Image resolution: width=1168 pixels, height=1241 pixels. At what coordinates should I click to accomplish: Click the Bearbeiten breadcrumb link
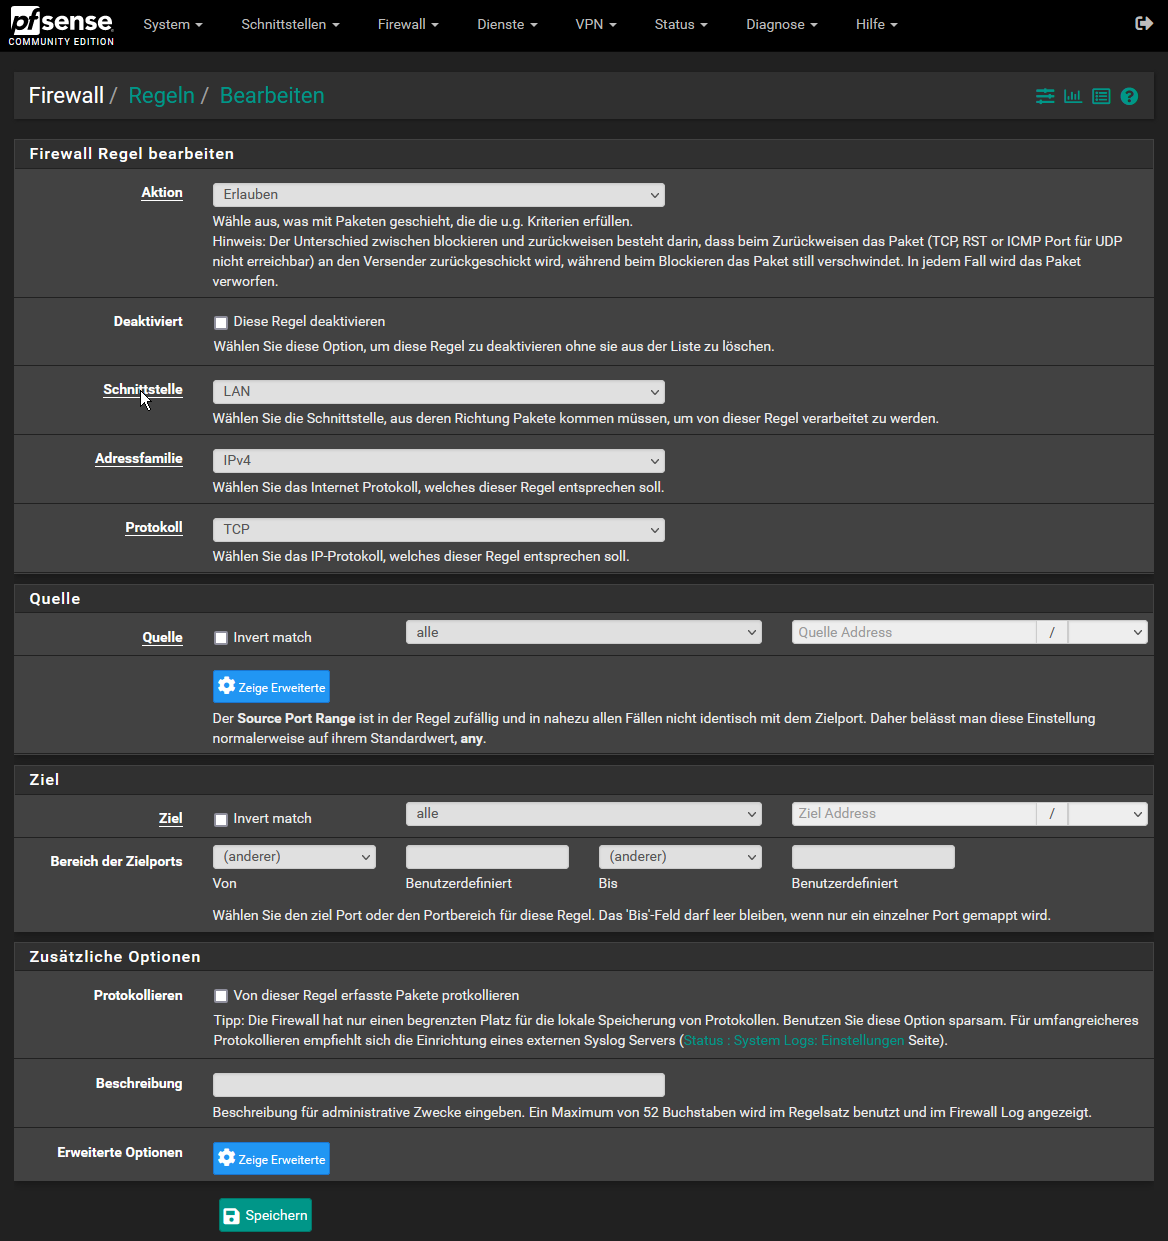[x=272, y=96]
